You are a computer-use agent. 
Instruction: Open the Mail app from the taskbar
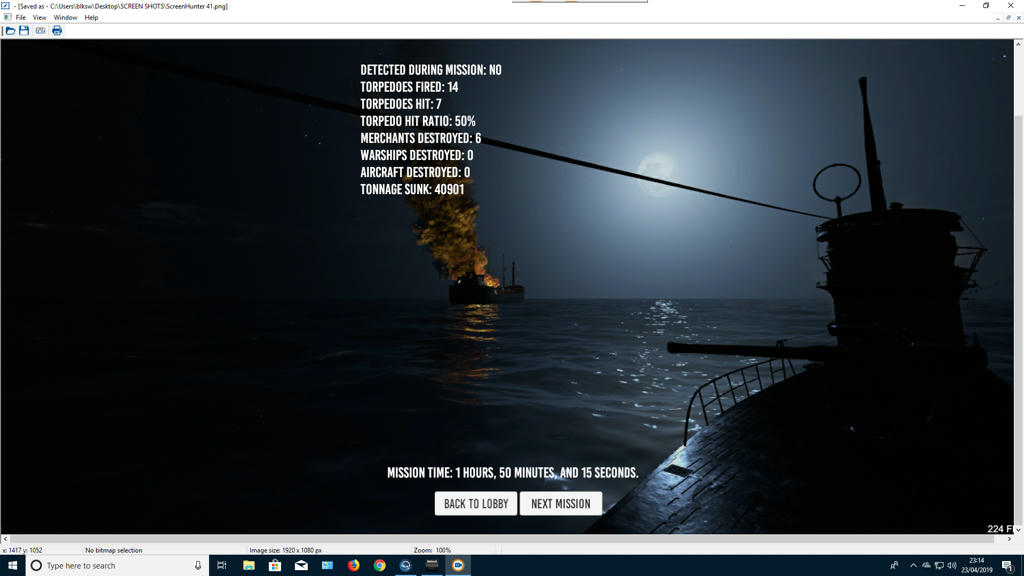coord(301,566)
